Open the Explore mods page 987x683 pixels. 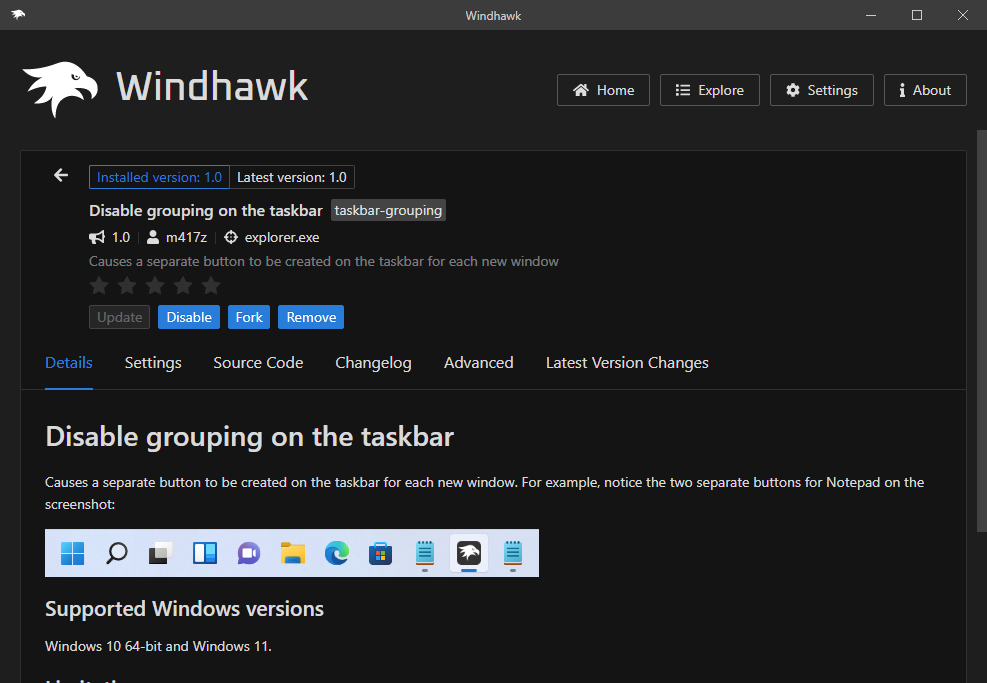click(709, 90)
